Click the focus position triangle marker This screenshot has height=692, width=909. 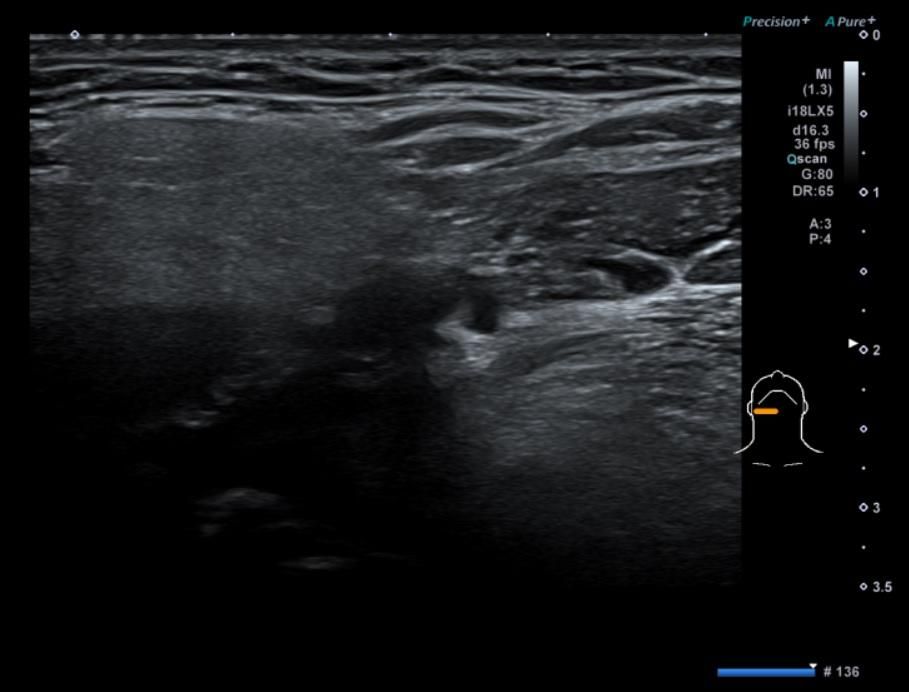click(853, 343)
